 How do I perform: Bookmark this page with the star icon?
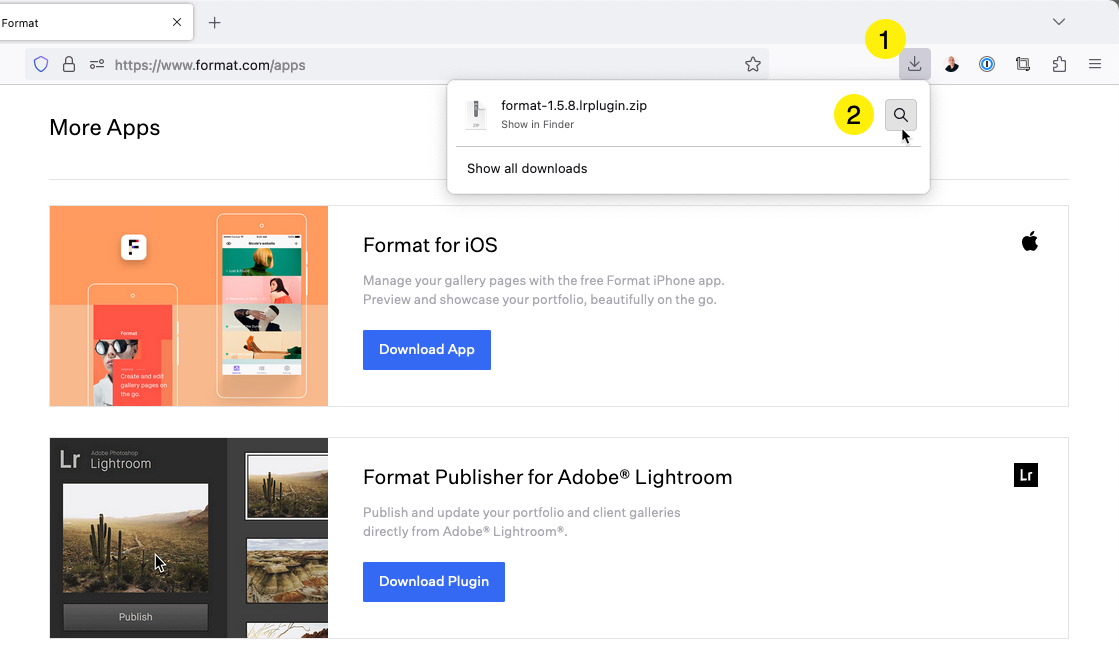coord(752,65)
